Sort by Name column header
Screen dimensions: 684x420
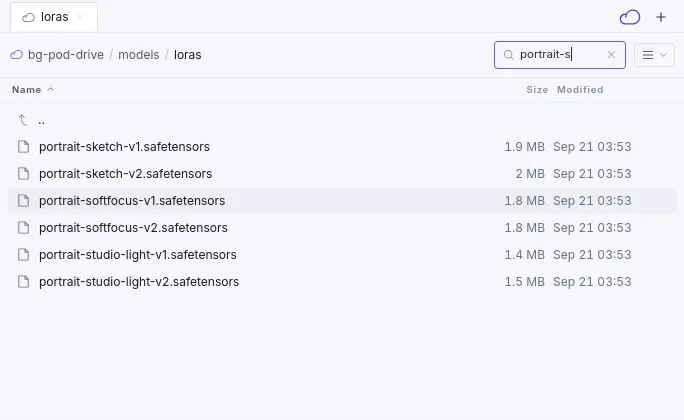pos(27,89)
